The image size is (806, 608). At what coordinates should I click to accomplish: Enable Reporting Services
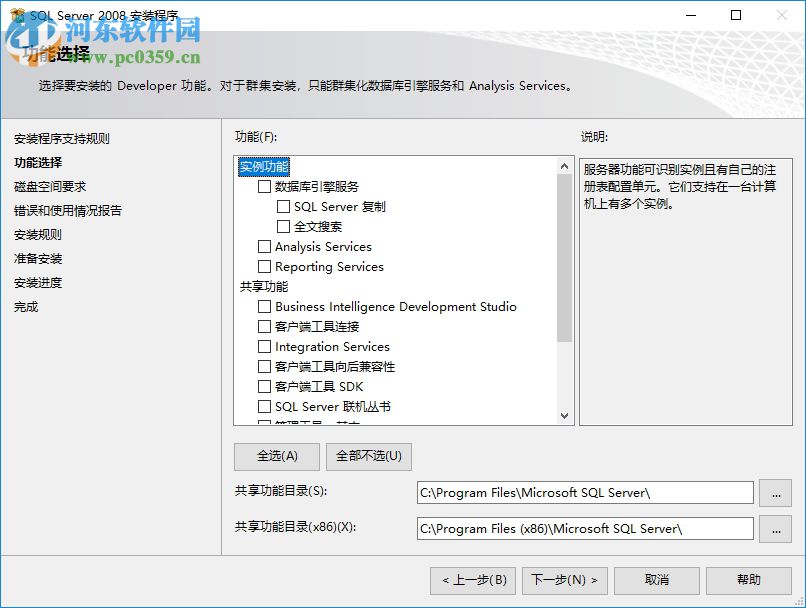point(263,267)
